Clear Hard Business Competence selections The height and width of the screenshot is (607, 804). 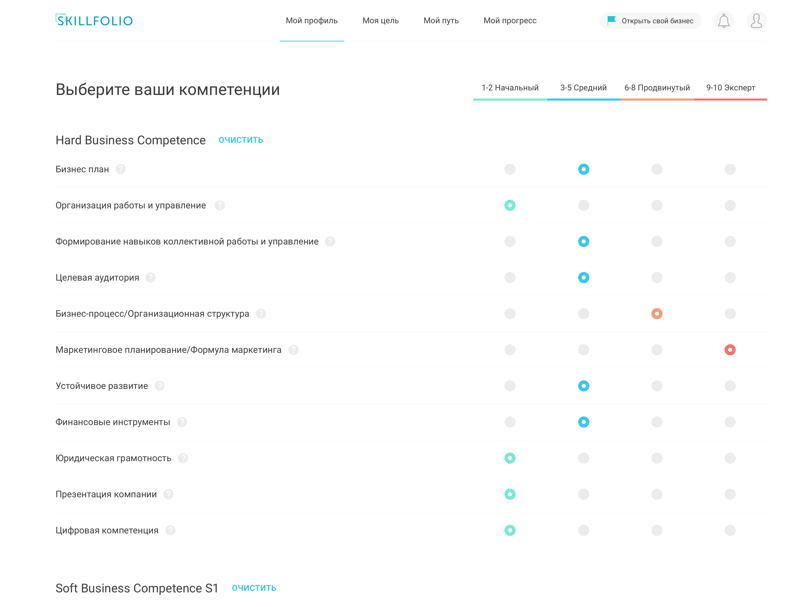pos(241,140)
